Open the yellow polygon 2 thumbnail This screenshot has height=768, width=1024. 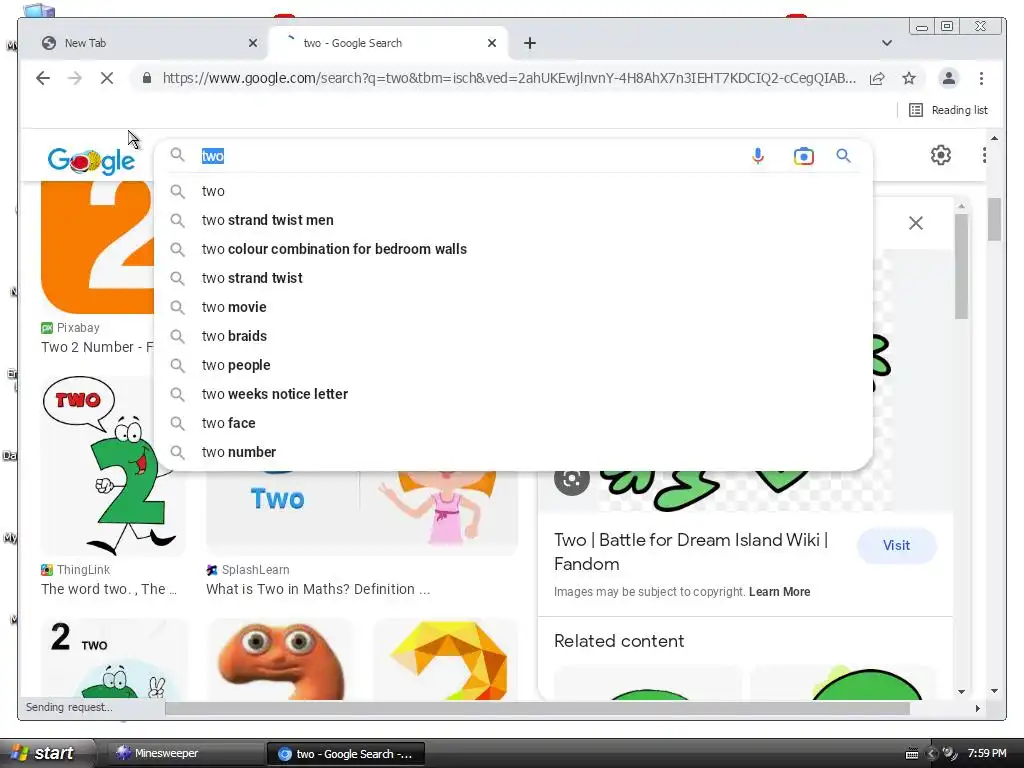[445, 660]
